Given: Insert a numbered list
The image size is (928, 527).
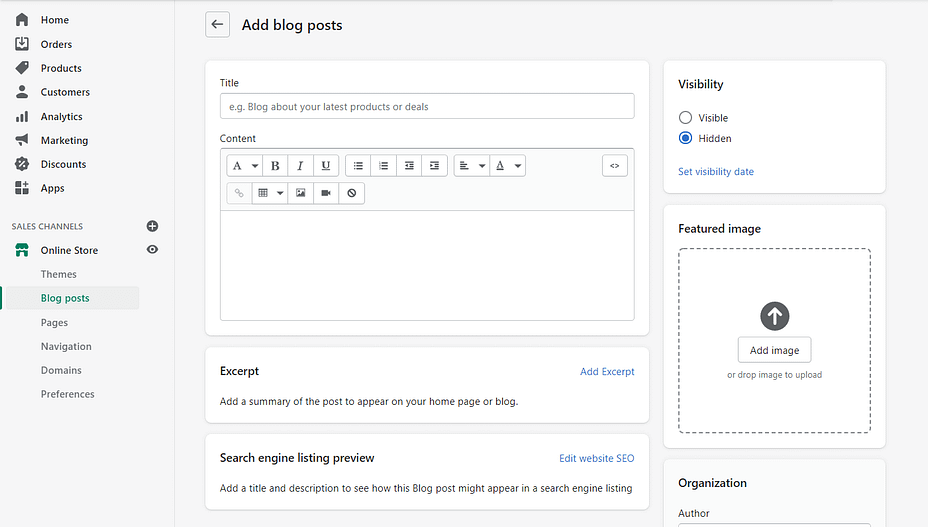Looking at the screenshot, I should 384,166.
